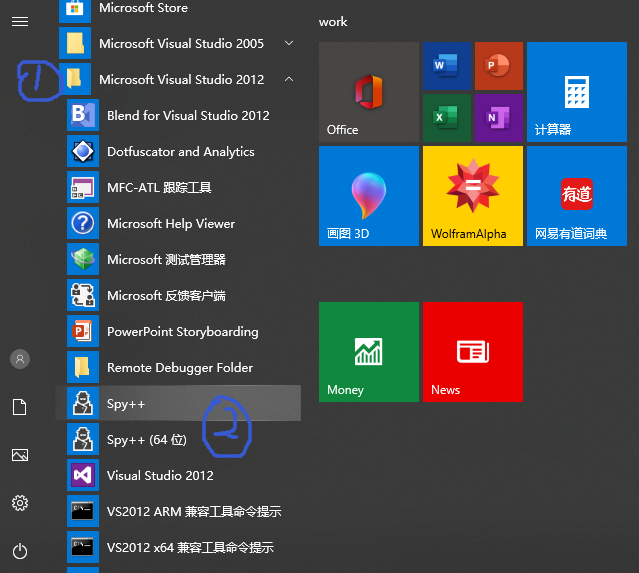This screenshot has height=573, width=639.
Task: Click the Microsoft 反馈客户端 icon
Action: click(83, 295)
